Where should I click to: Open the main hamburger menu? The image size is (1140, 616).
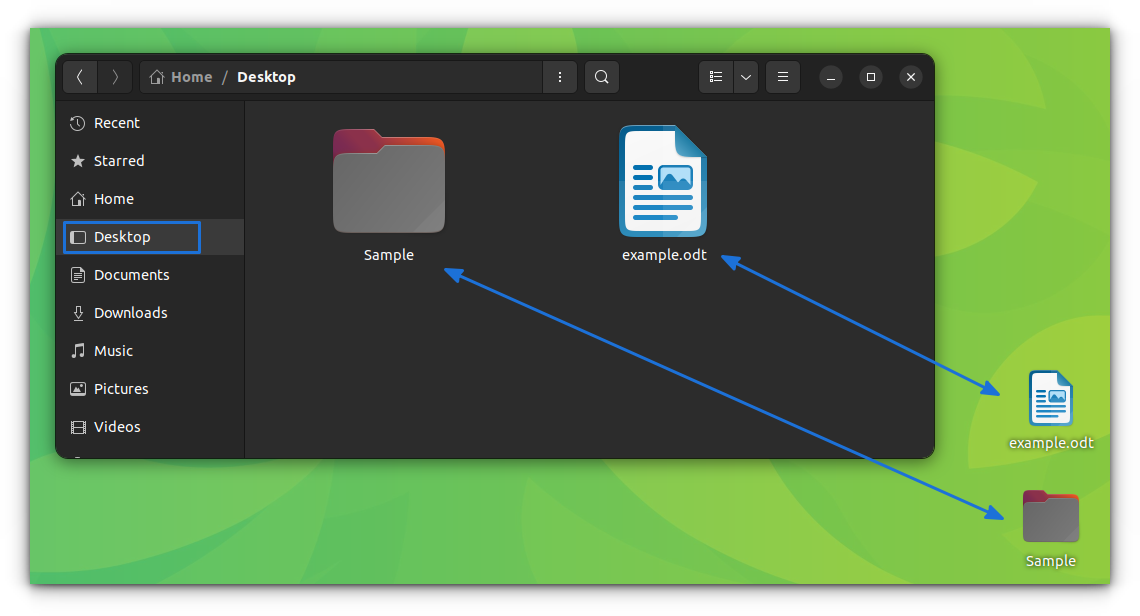[x=783, y=76]
